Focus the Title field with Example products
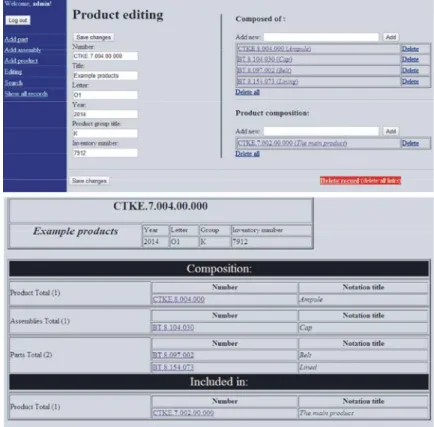Viewport: 434px width, 427px height. (x=105, y=76)
